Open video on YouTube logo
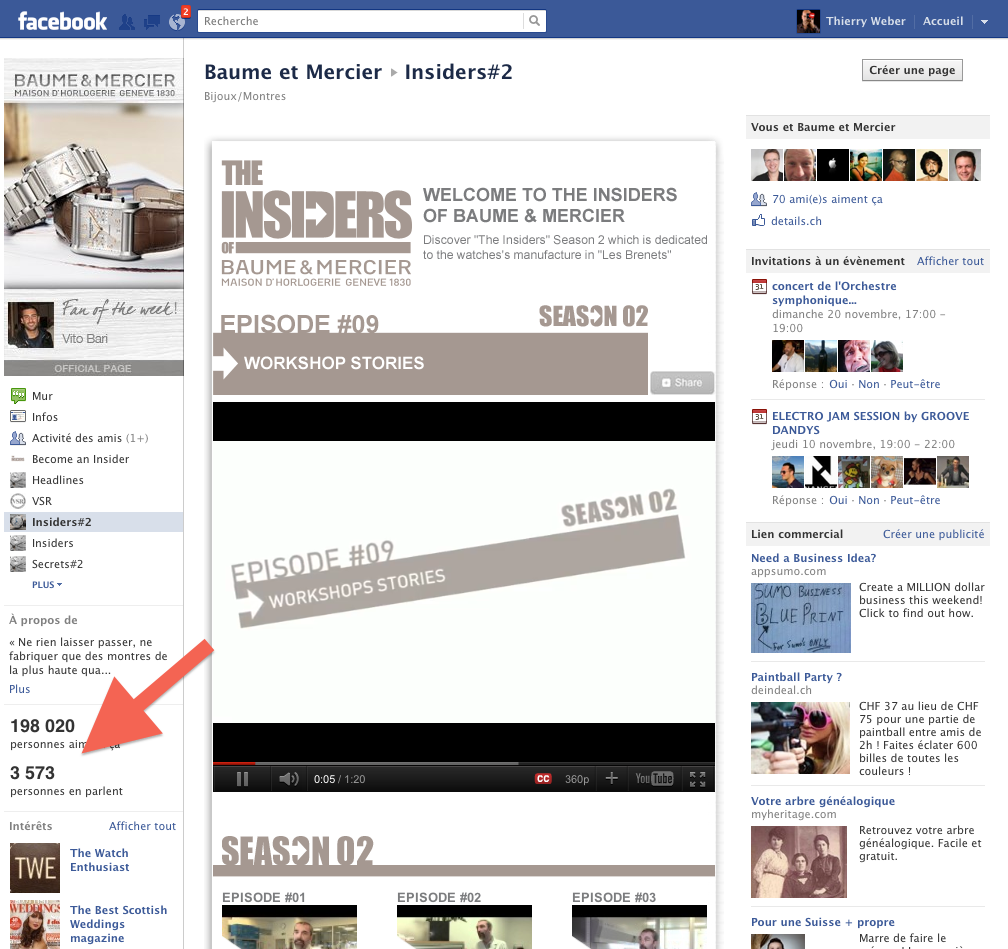Image resolution: width=1008 pixels, height=949 pixels. pyautogui.click(x=654, y=779)
